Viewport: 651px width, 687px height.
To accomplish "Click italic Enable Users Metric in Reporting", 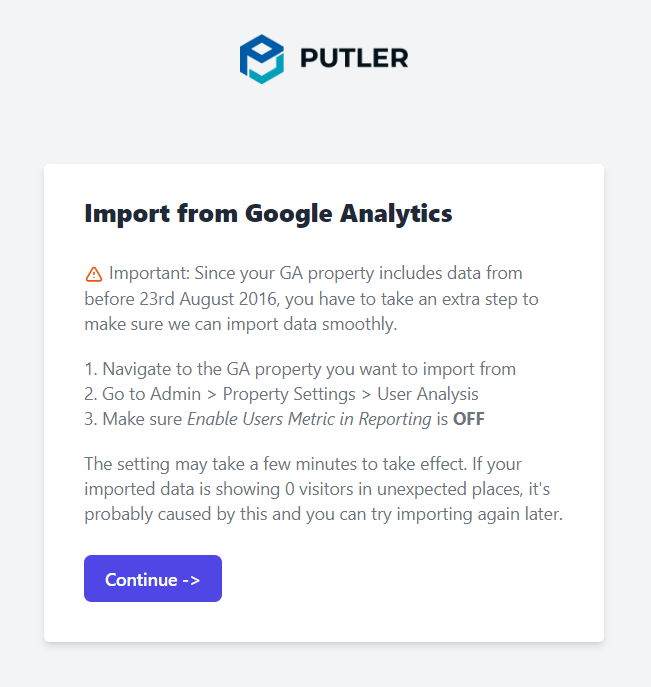I will pos(309,419).
